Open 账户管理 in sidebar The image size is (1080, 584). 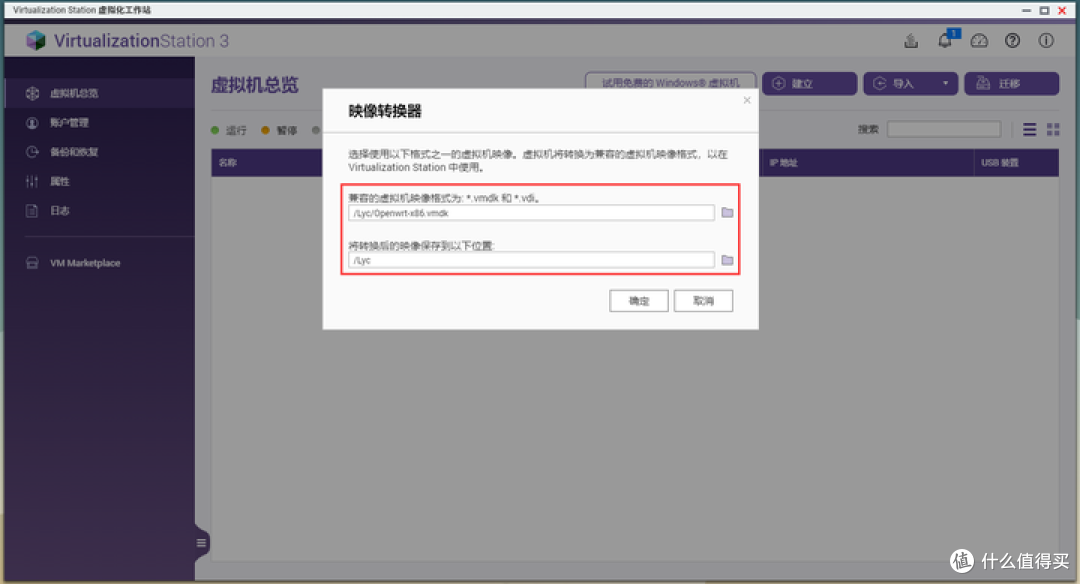coord(100,123)
